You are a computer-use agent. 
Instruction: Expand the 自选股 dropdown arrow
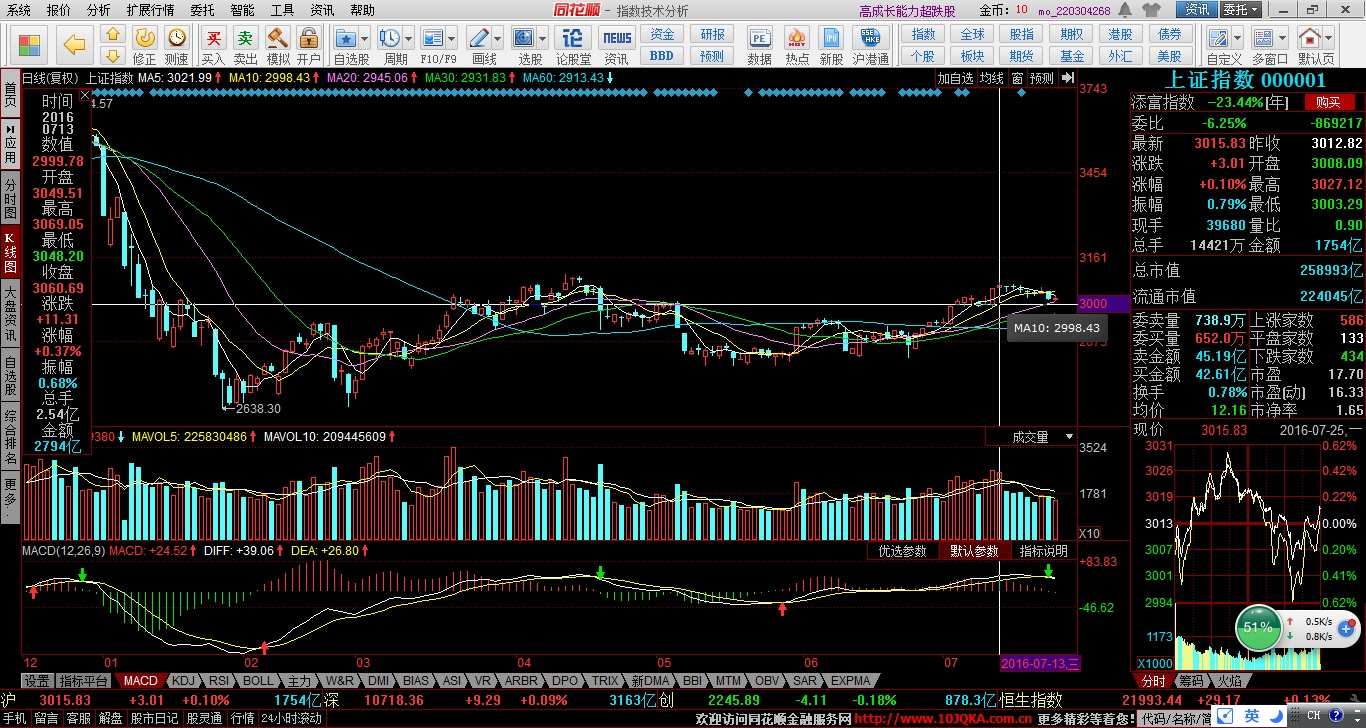pos(364,39)
